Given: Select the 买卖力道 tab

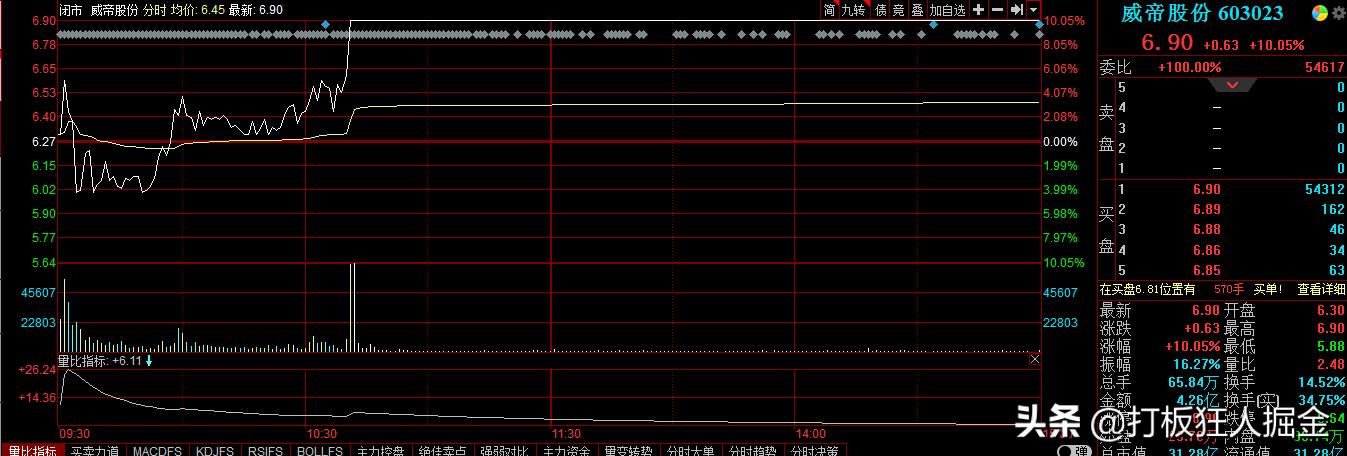Looking at the screenshot, I should coord(94,451).
